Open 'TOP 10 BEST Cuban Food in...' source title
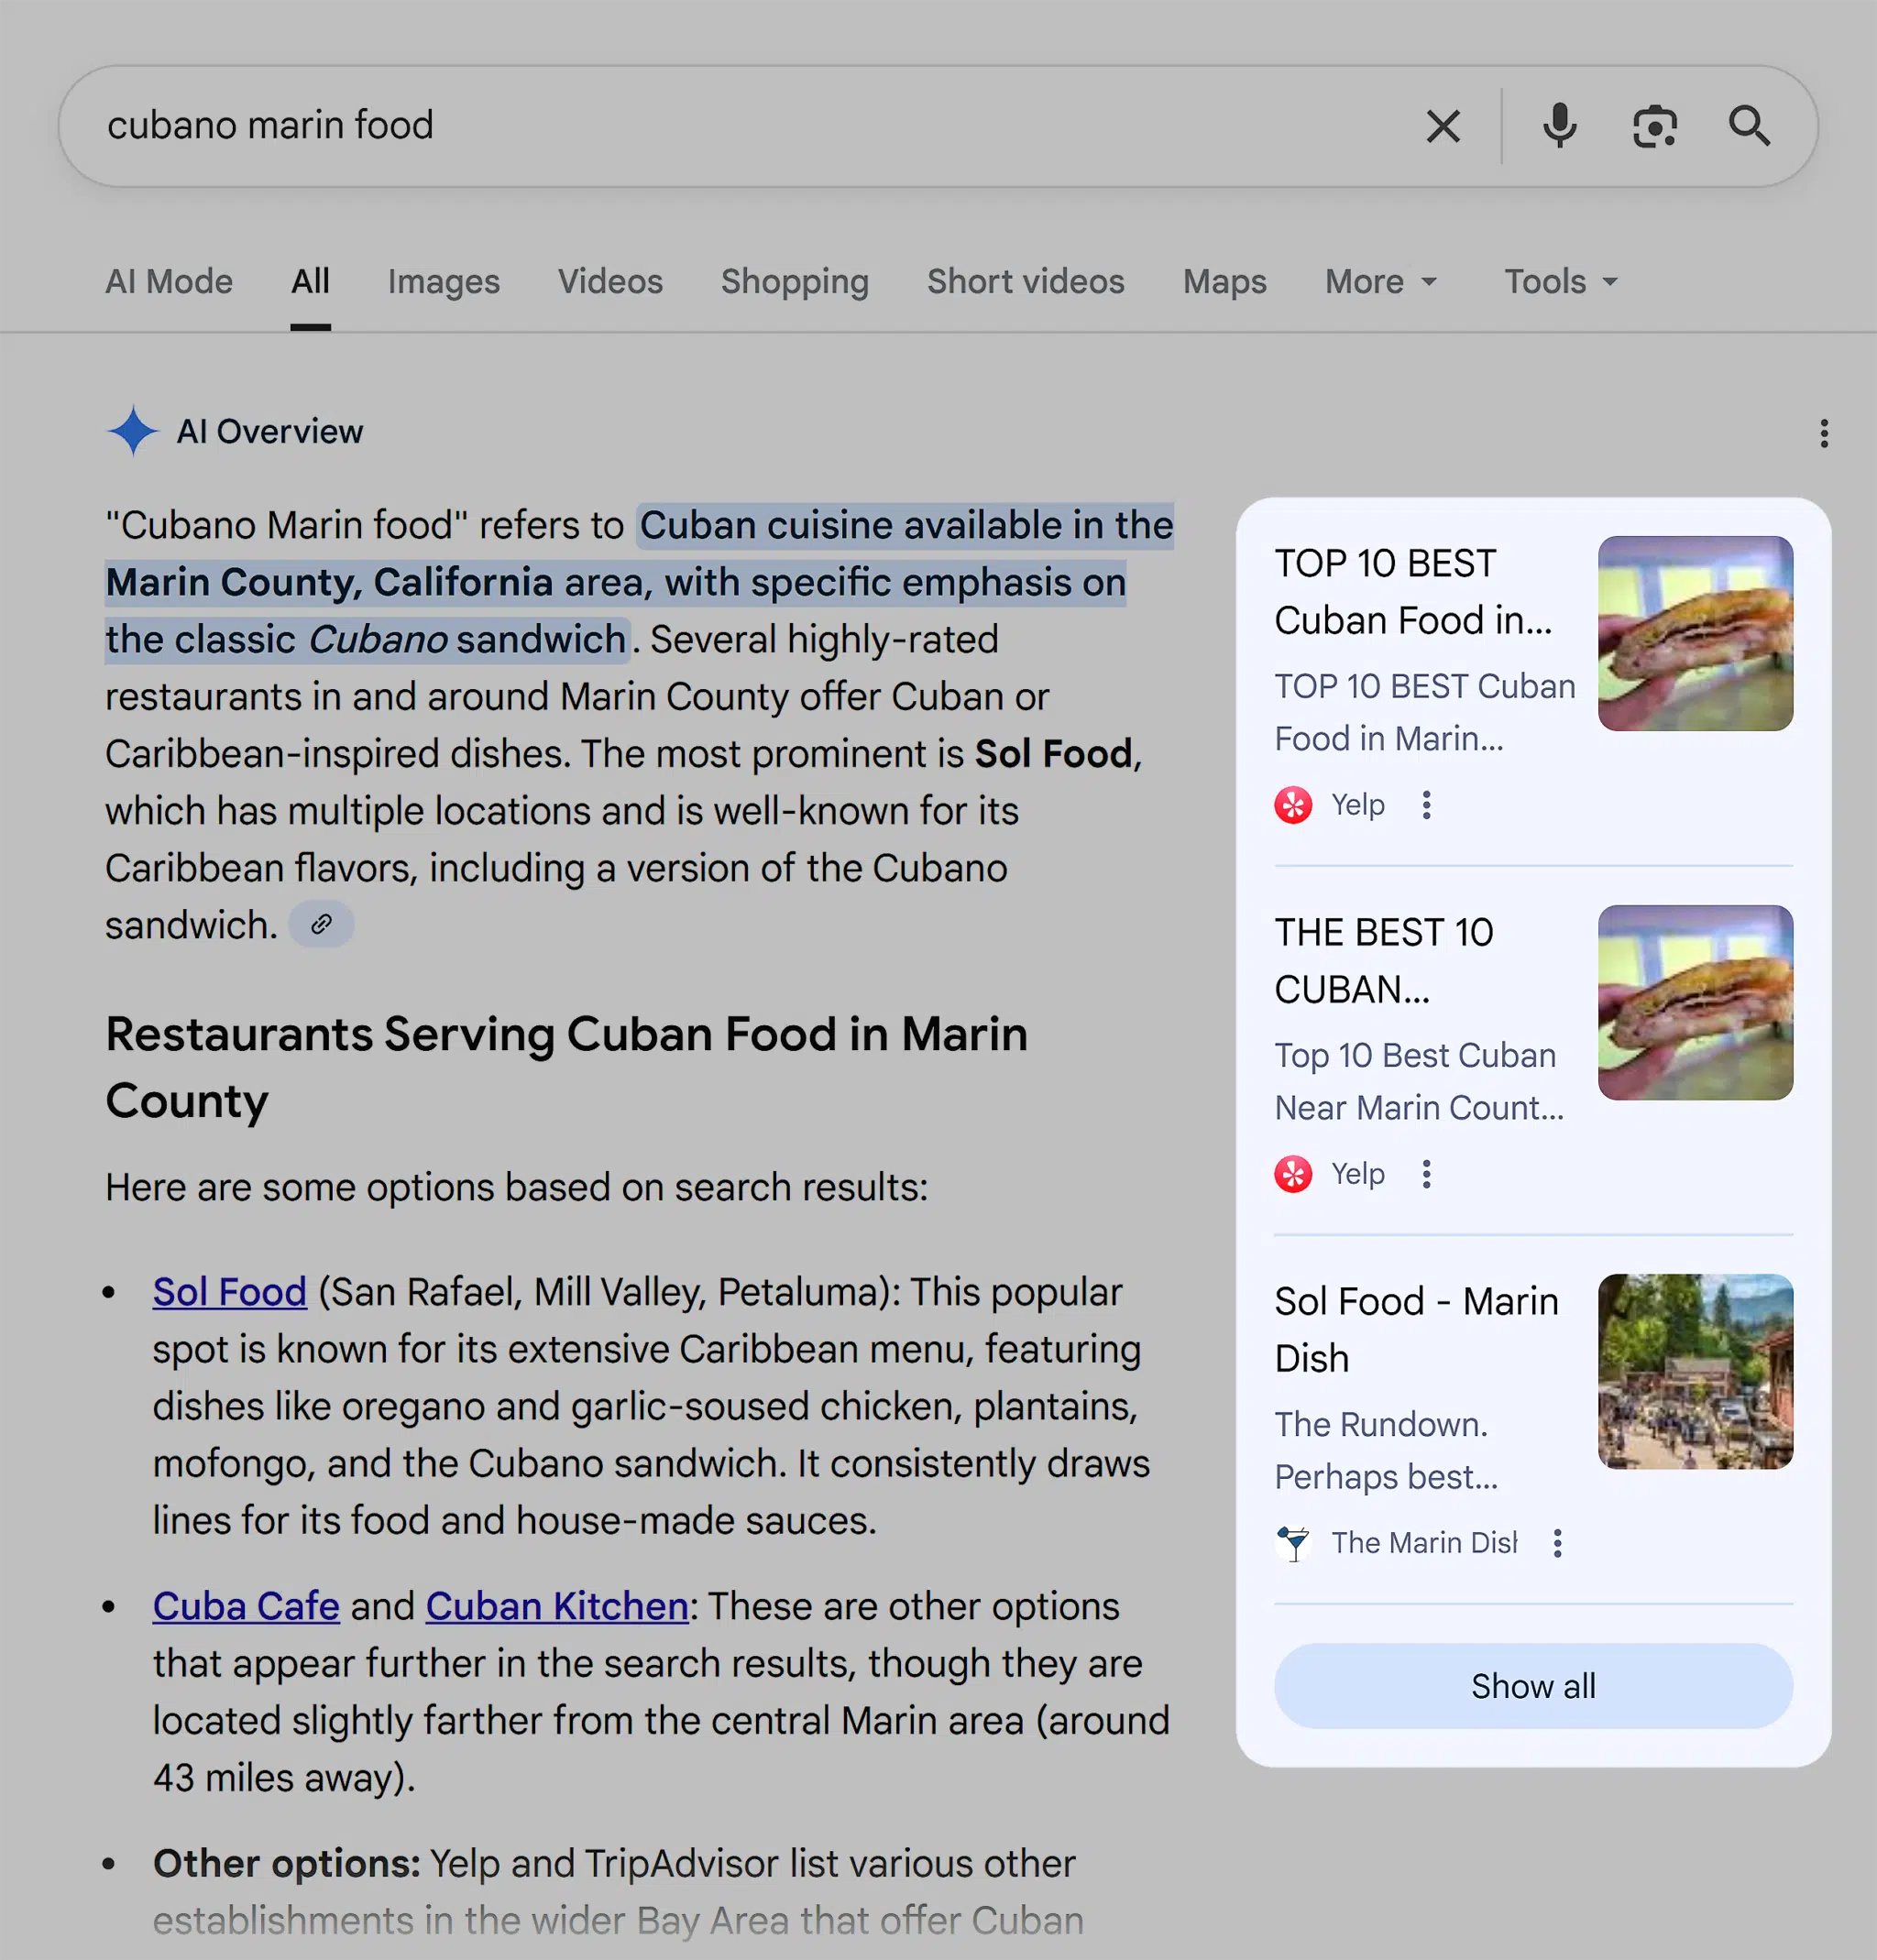Viewport: 1877px width, 1960px height. click(1413, 592)
